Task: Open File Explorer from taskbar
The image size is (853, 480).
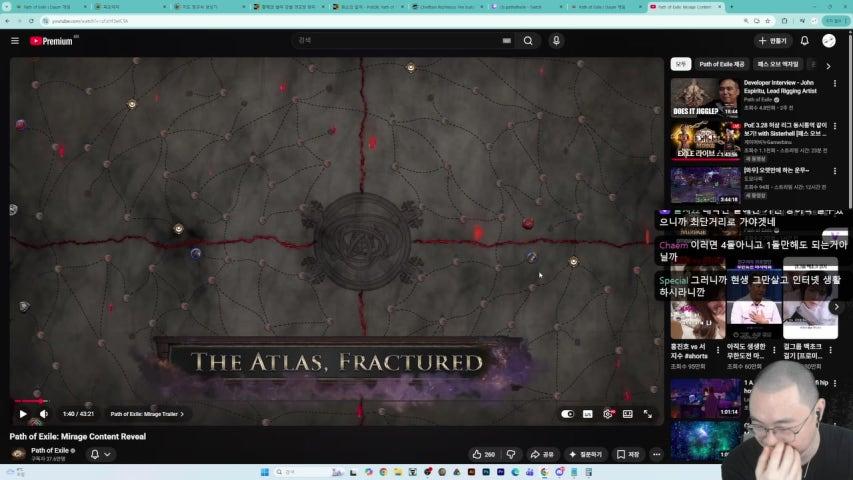Action: (398, 472)
